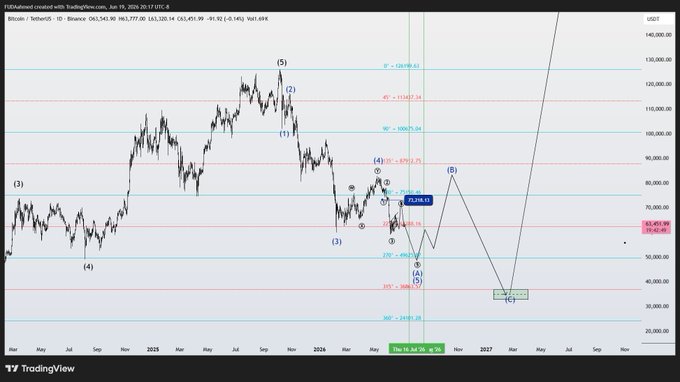
Task: Click the 2026 year label on time axis
Action: [x=319, y=349]
